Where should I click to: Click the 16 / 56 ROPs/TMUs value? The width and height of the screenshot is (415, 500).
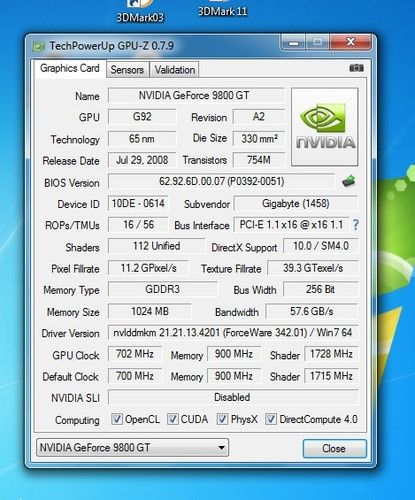[138, 225]
